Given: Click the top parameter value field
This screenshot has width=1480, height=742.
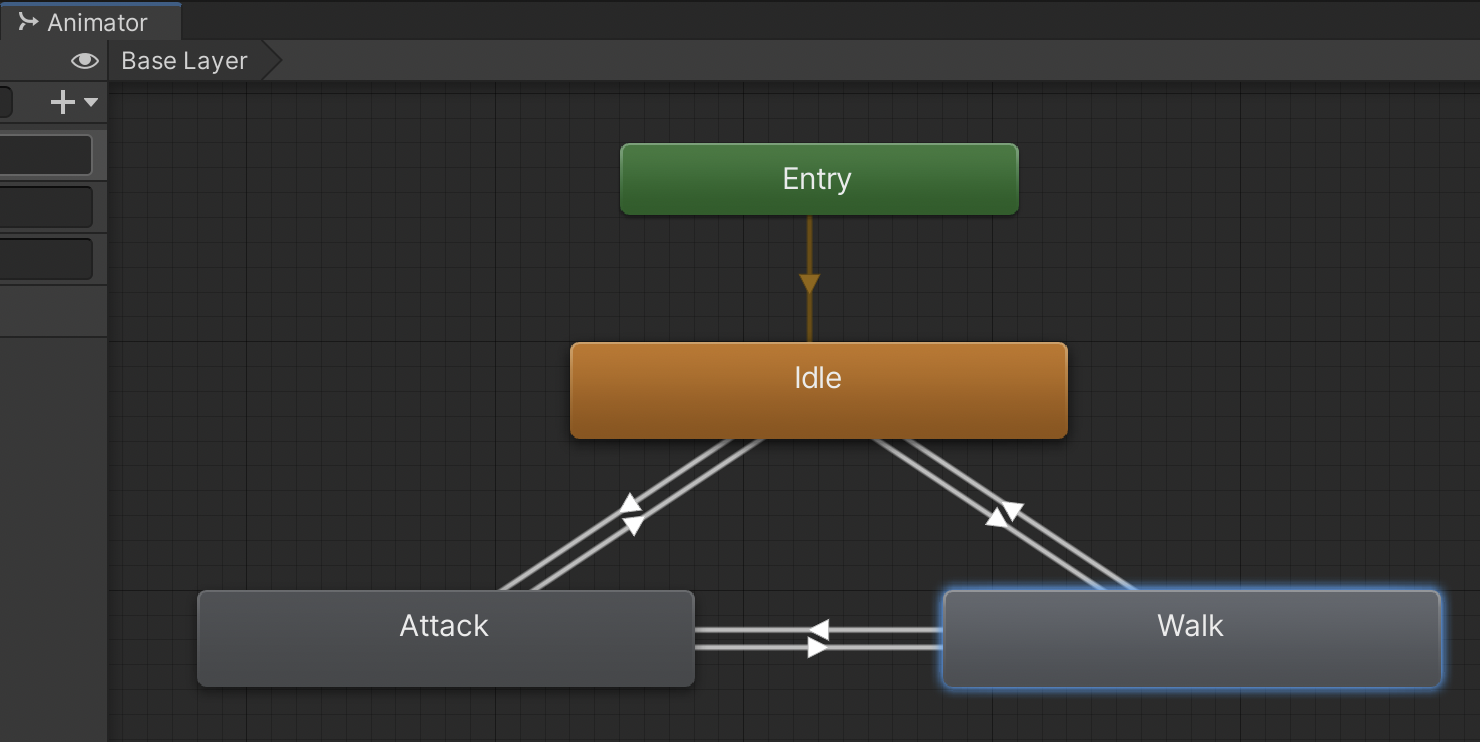Looking at the screenshot, I should 46,156.
